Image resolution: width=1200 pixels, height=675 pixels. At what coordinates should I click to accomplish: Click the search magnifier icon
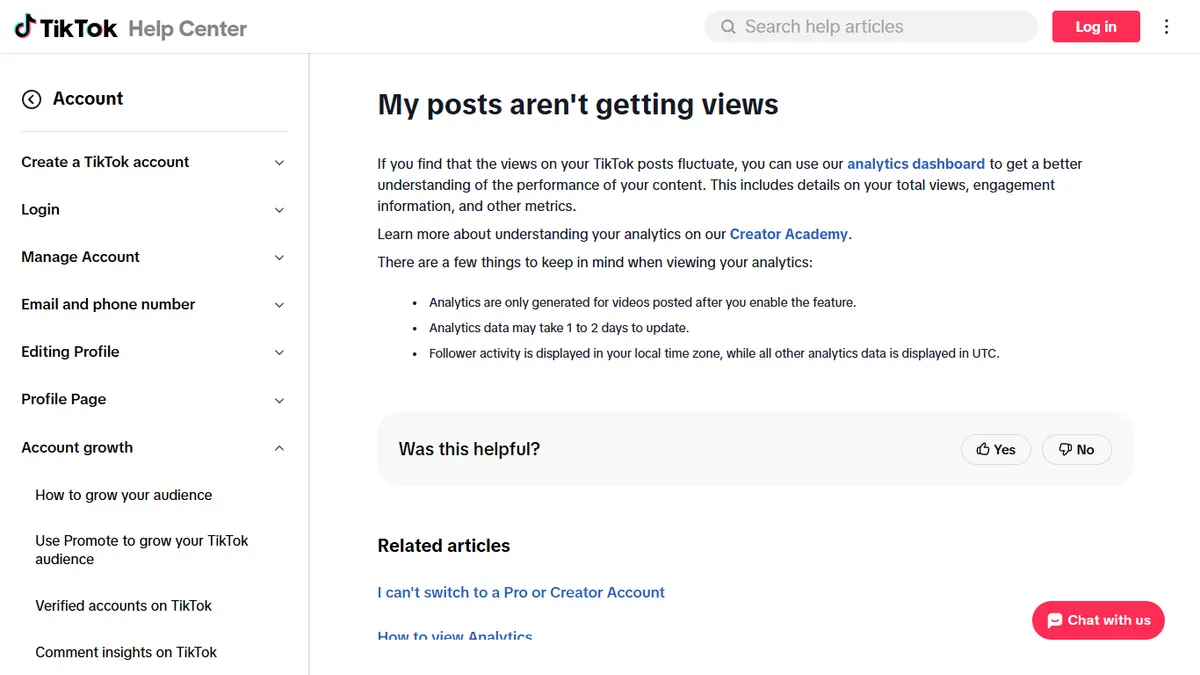pyautogui.click(x=728, y=27)
